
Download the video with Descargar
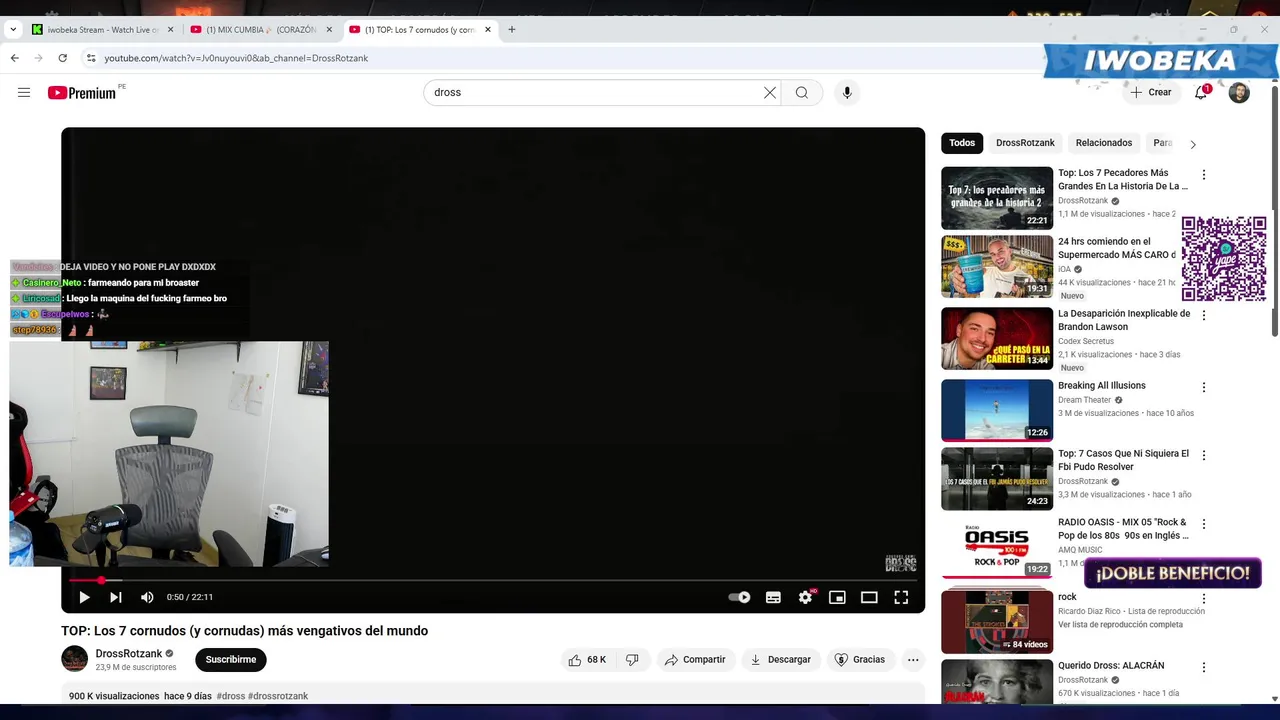coord(780,660)
